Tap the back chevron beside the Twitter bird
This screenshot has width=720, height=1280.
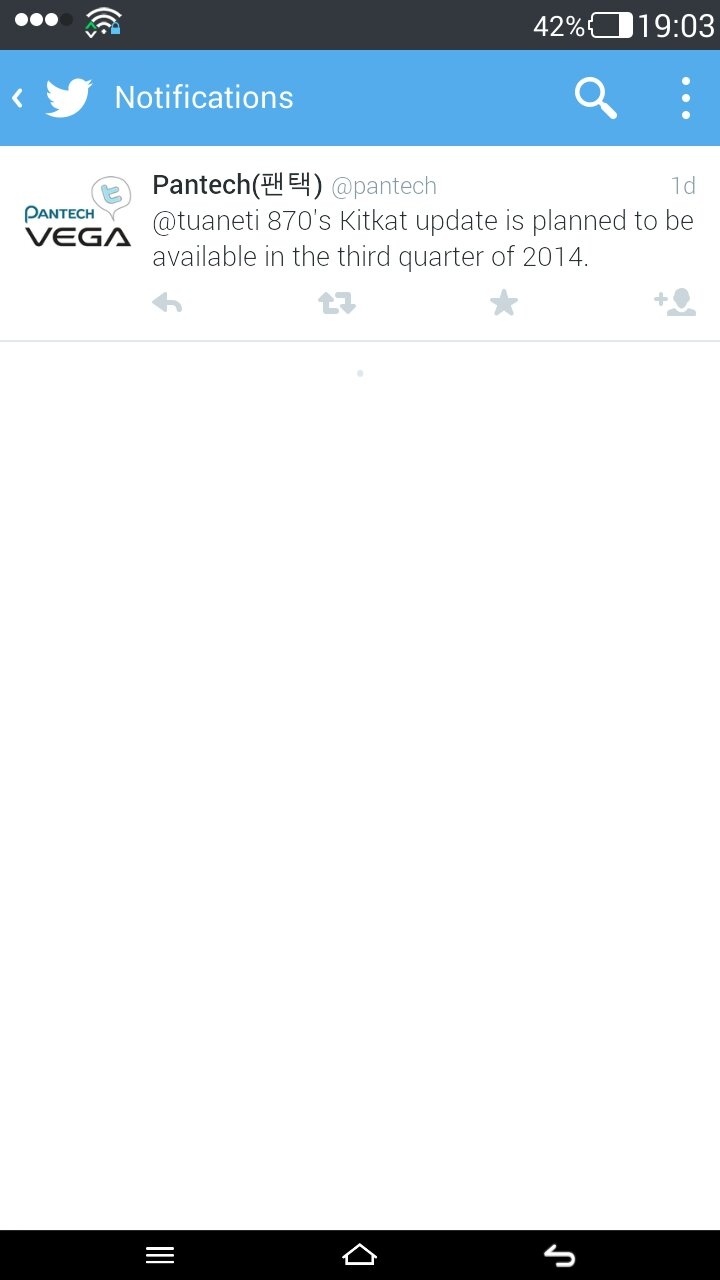coord(17,98)
